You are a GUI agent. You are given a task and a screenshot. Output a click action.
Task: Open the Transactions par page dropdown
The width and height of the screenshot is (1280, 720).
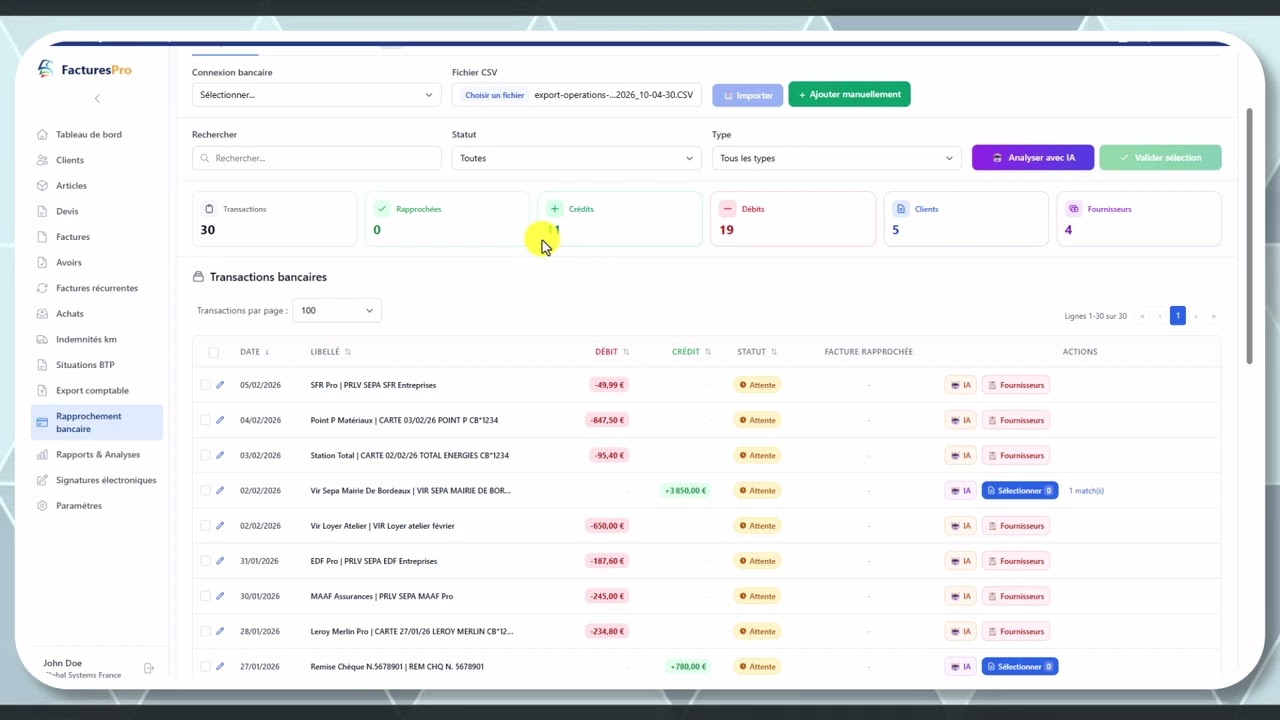(337, 311)
